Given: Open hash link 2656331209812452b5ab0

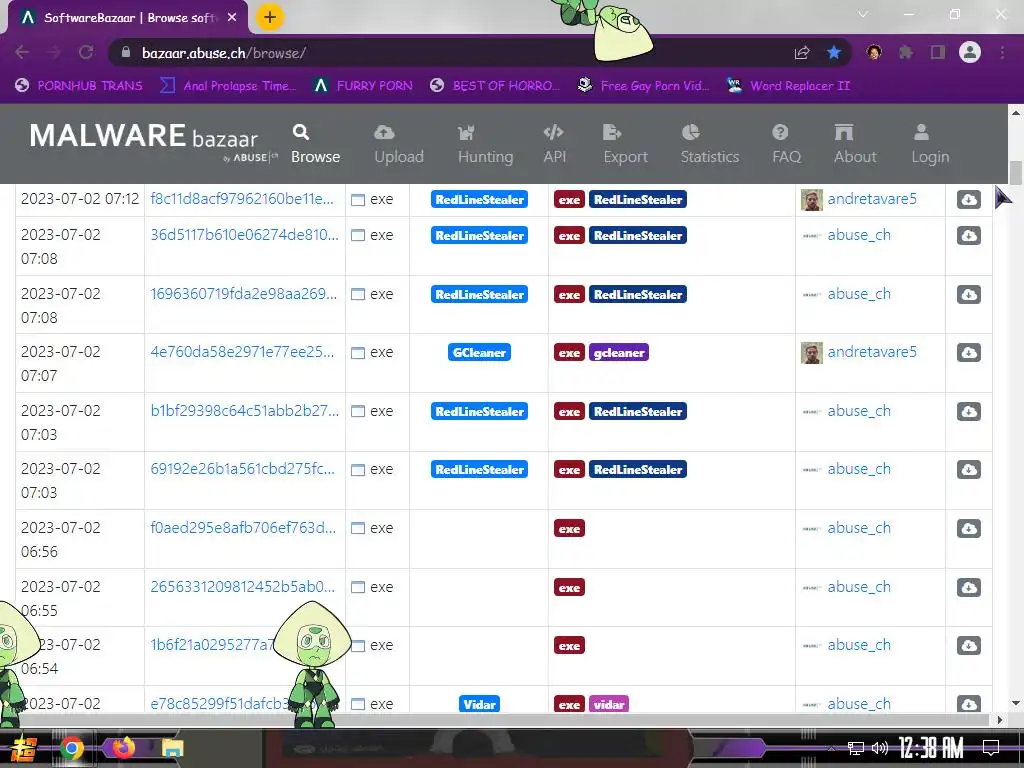Looking at the screenshot, I should point(242,586).
